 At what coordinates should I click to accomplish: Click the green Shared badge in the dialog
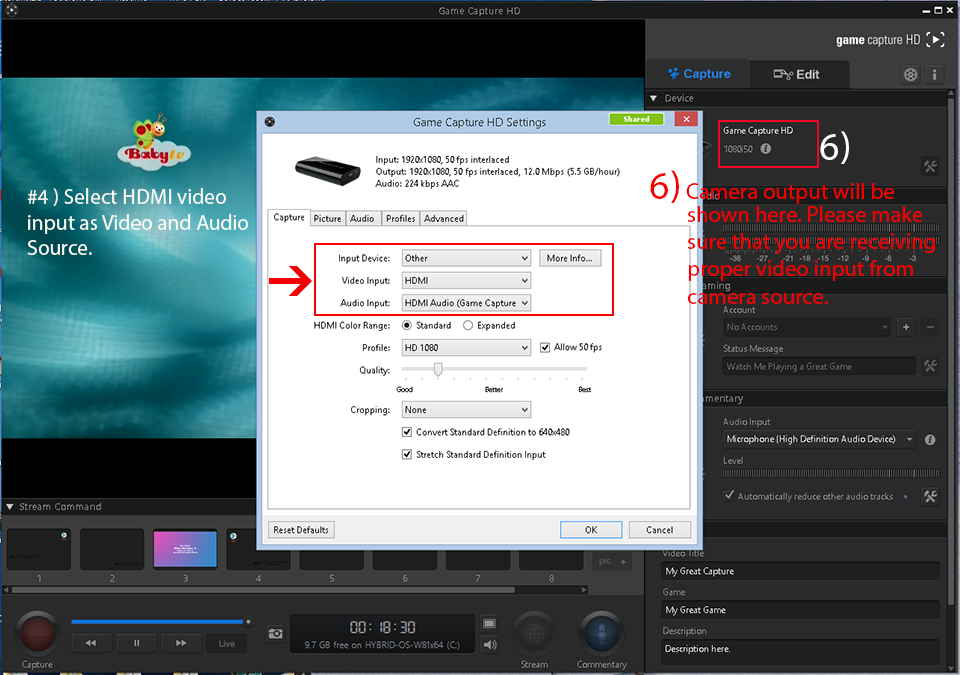pos(636,119)
